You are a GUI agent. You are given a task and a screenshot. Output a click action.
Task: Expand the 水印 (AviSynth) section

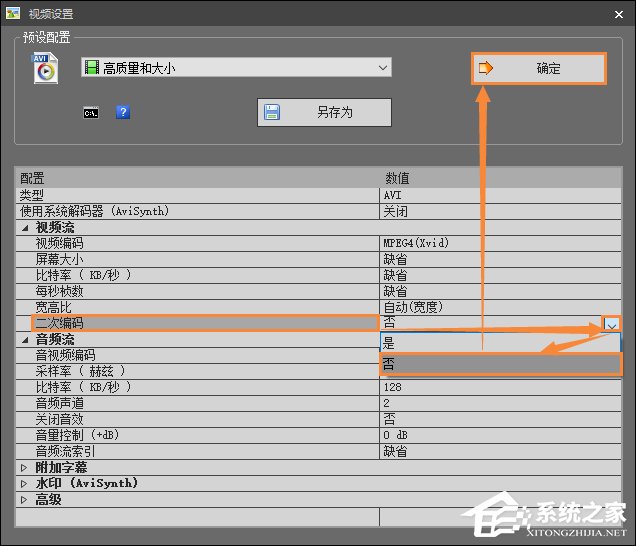point(24,484)
